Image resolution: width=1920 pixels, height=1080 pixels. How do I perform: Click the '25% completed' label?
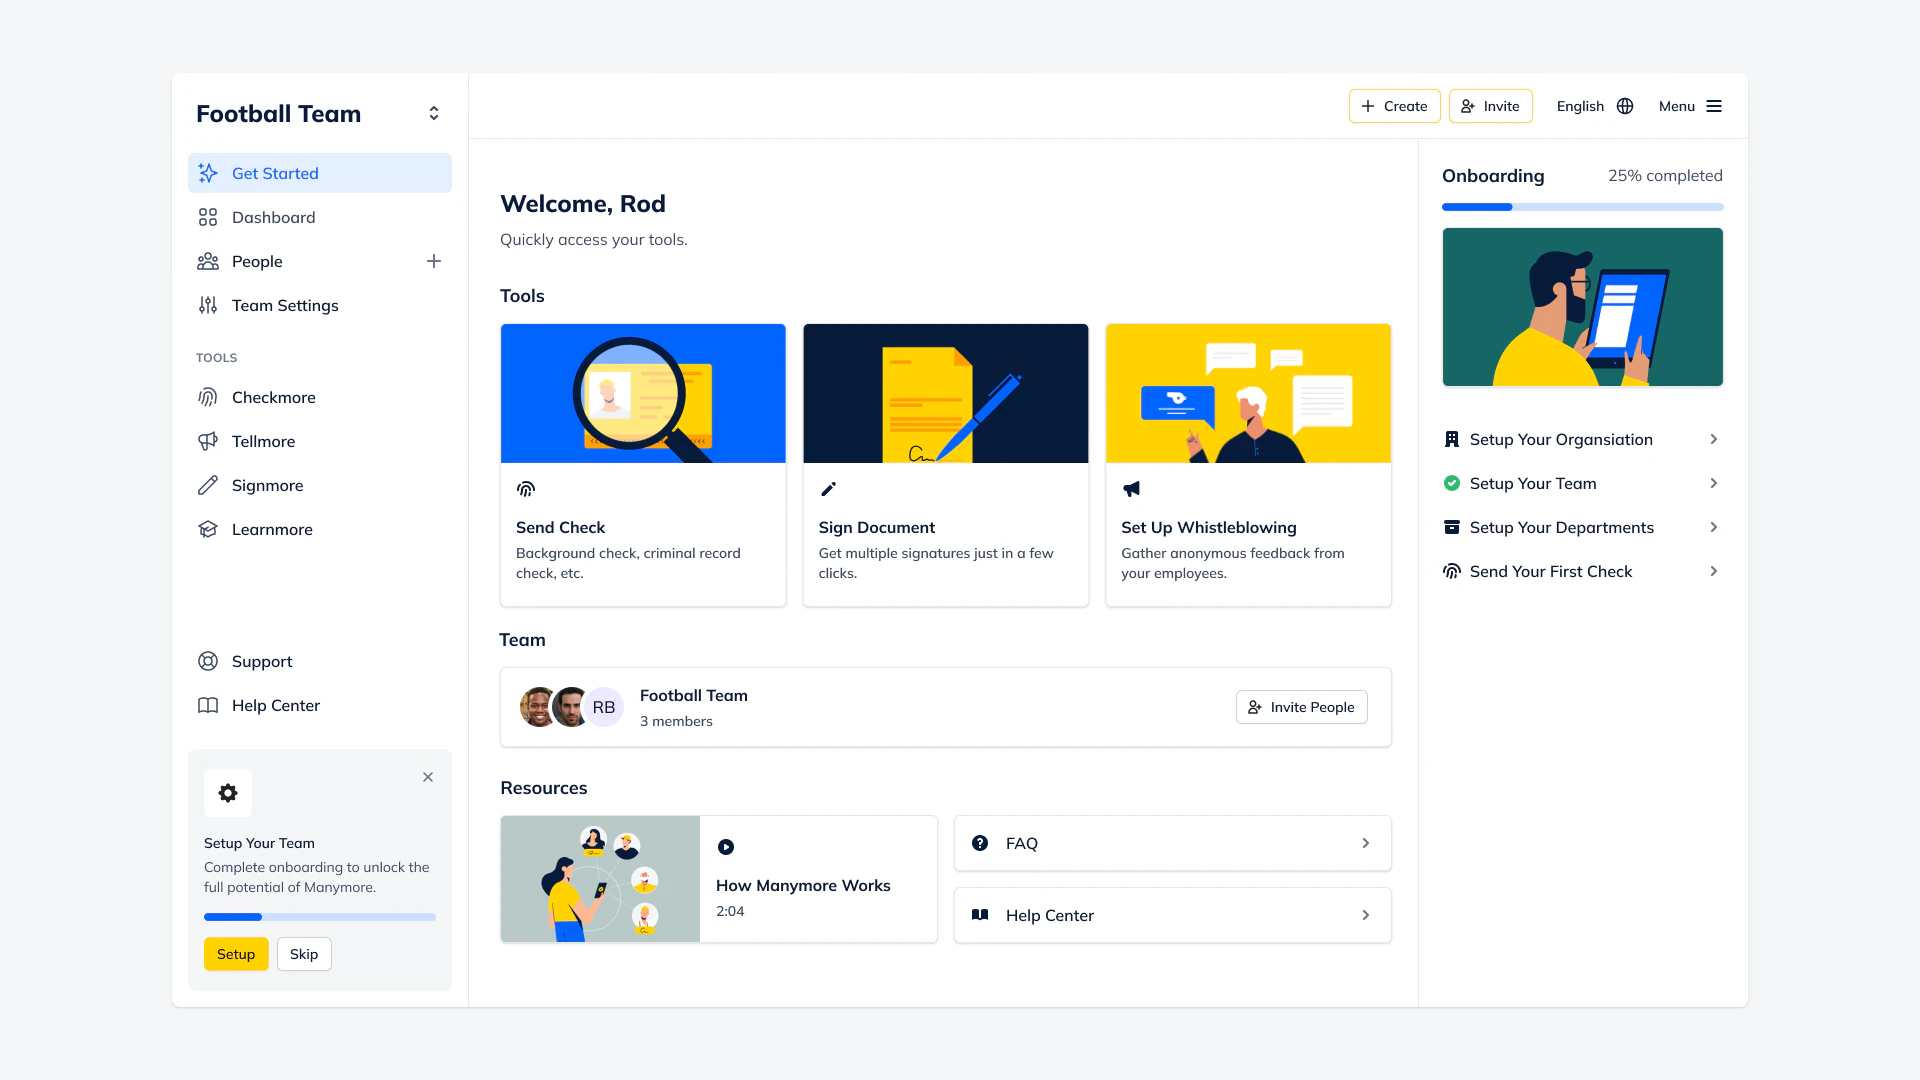1665,175
